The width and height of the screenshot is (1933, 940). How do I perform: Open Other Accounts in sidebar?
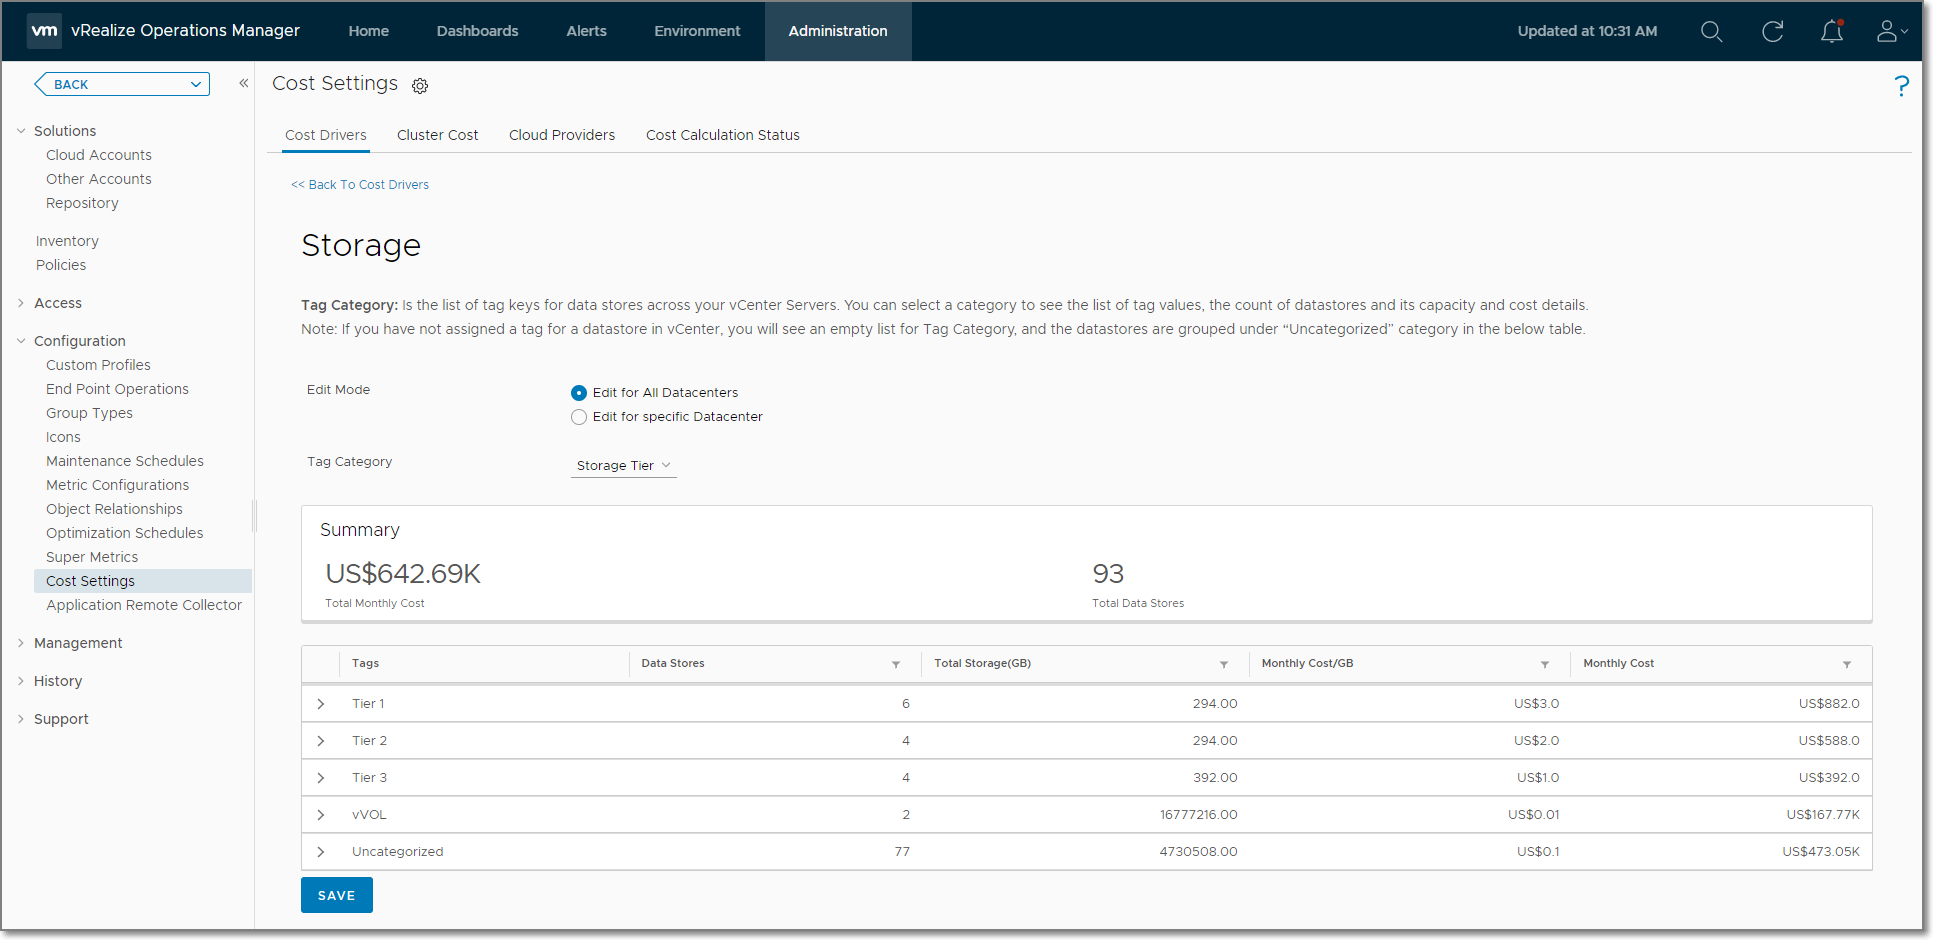pyautogui.click(x=99, y=179)
